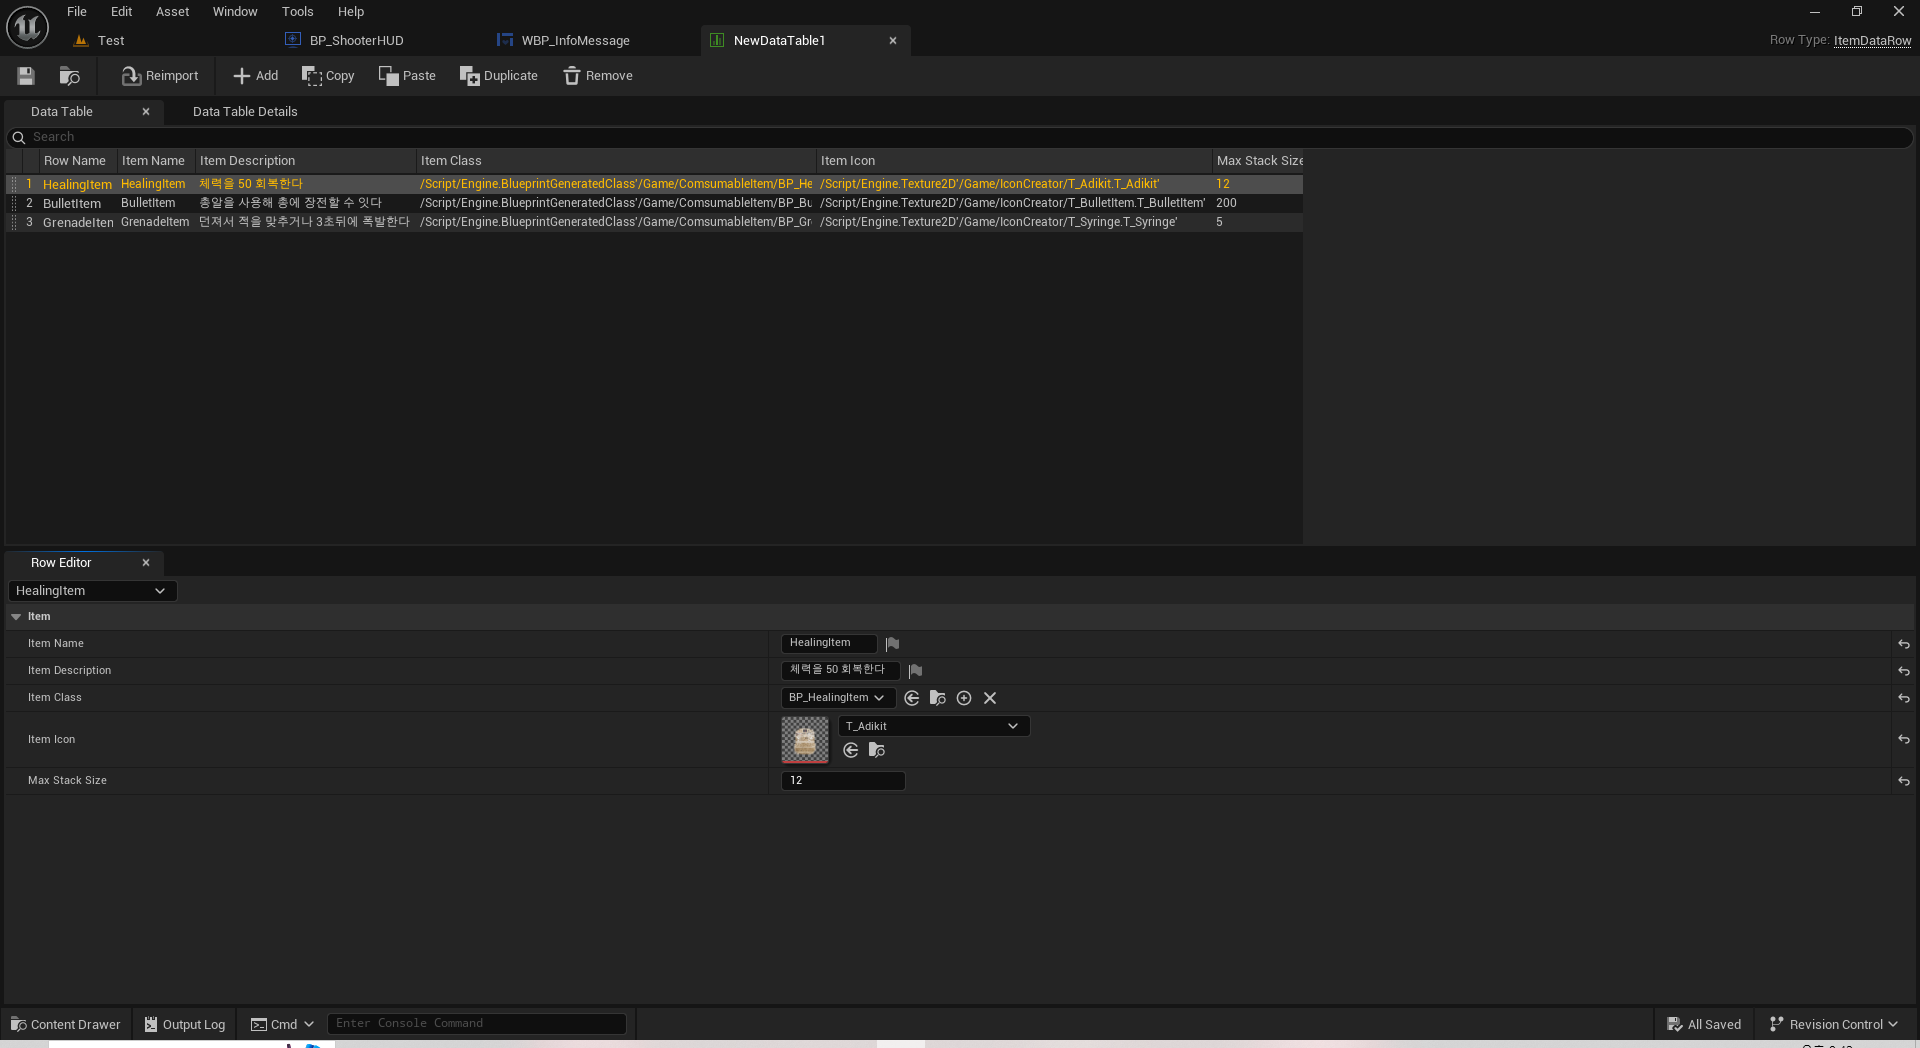Screen dimensions: 1920x1048
Task: Collapse the Item category in Row Editor
Action: coord(15,616)
